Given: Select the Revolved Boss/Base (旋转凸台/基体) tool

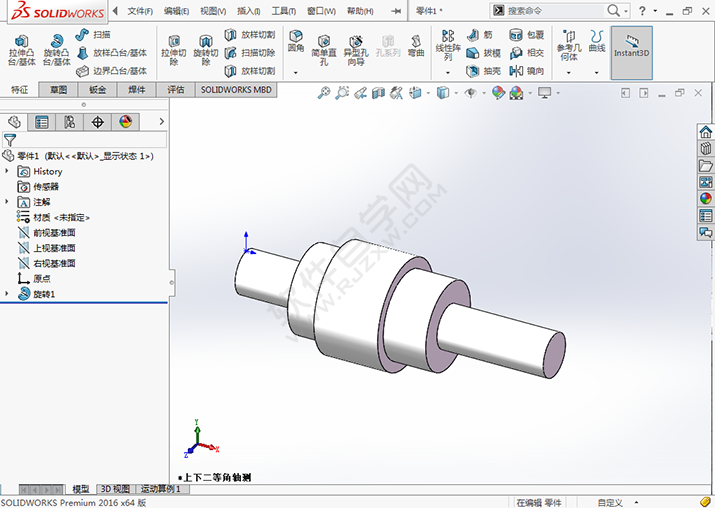Looking at the screenshot, I should (57, 50).
